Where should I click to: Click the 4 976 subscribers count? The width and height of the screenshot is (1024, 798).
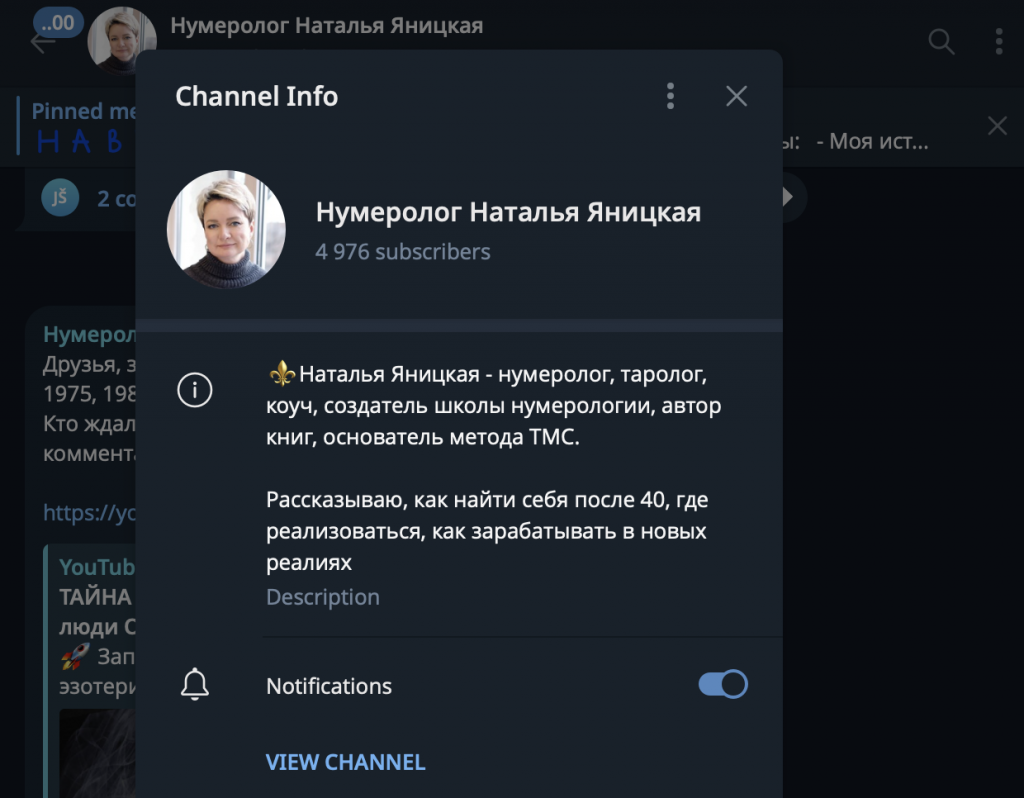point(403,252)
